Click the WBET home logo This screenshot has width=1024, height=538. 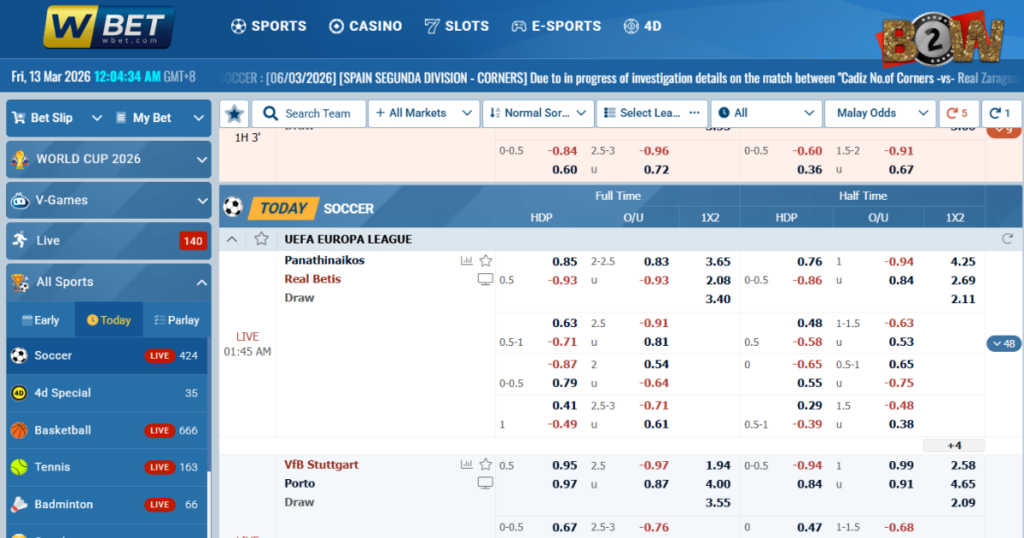click(109, 27)
